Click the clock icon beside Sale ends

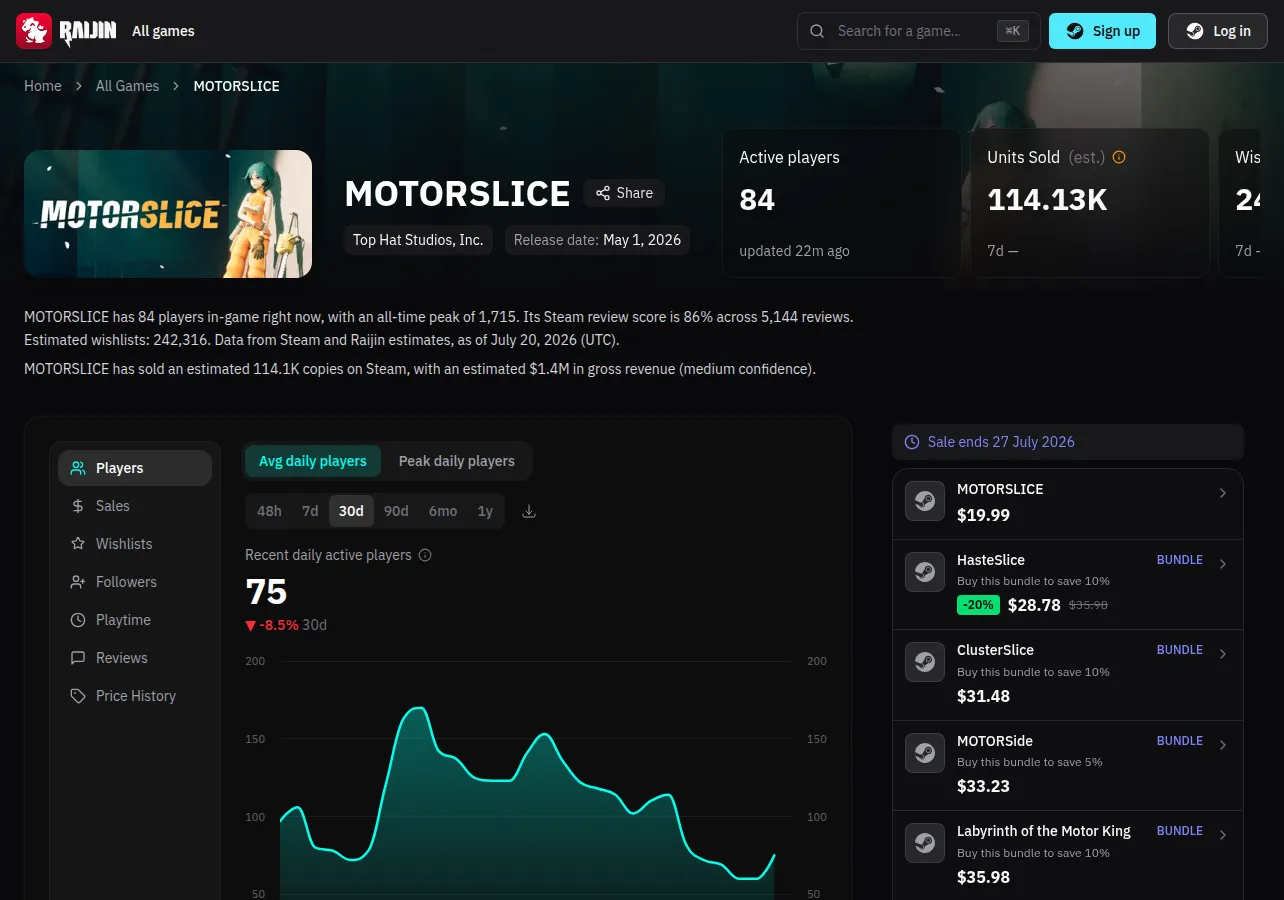coord(912,442)
